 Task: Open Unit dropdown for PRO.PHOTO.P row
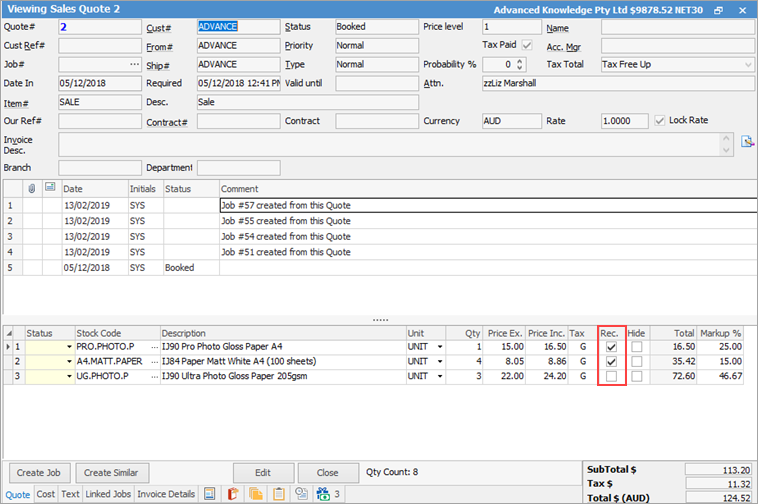point(439,347)
